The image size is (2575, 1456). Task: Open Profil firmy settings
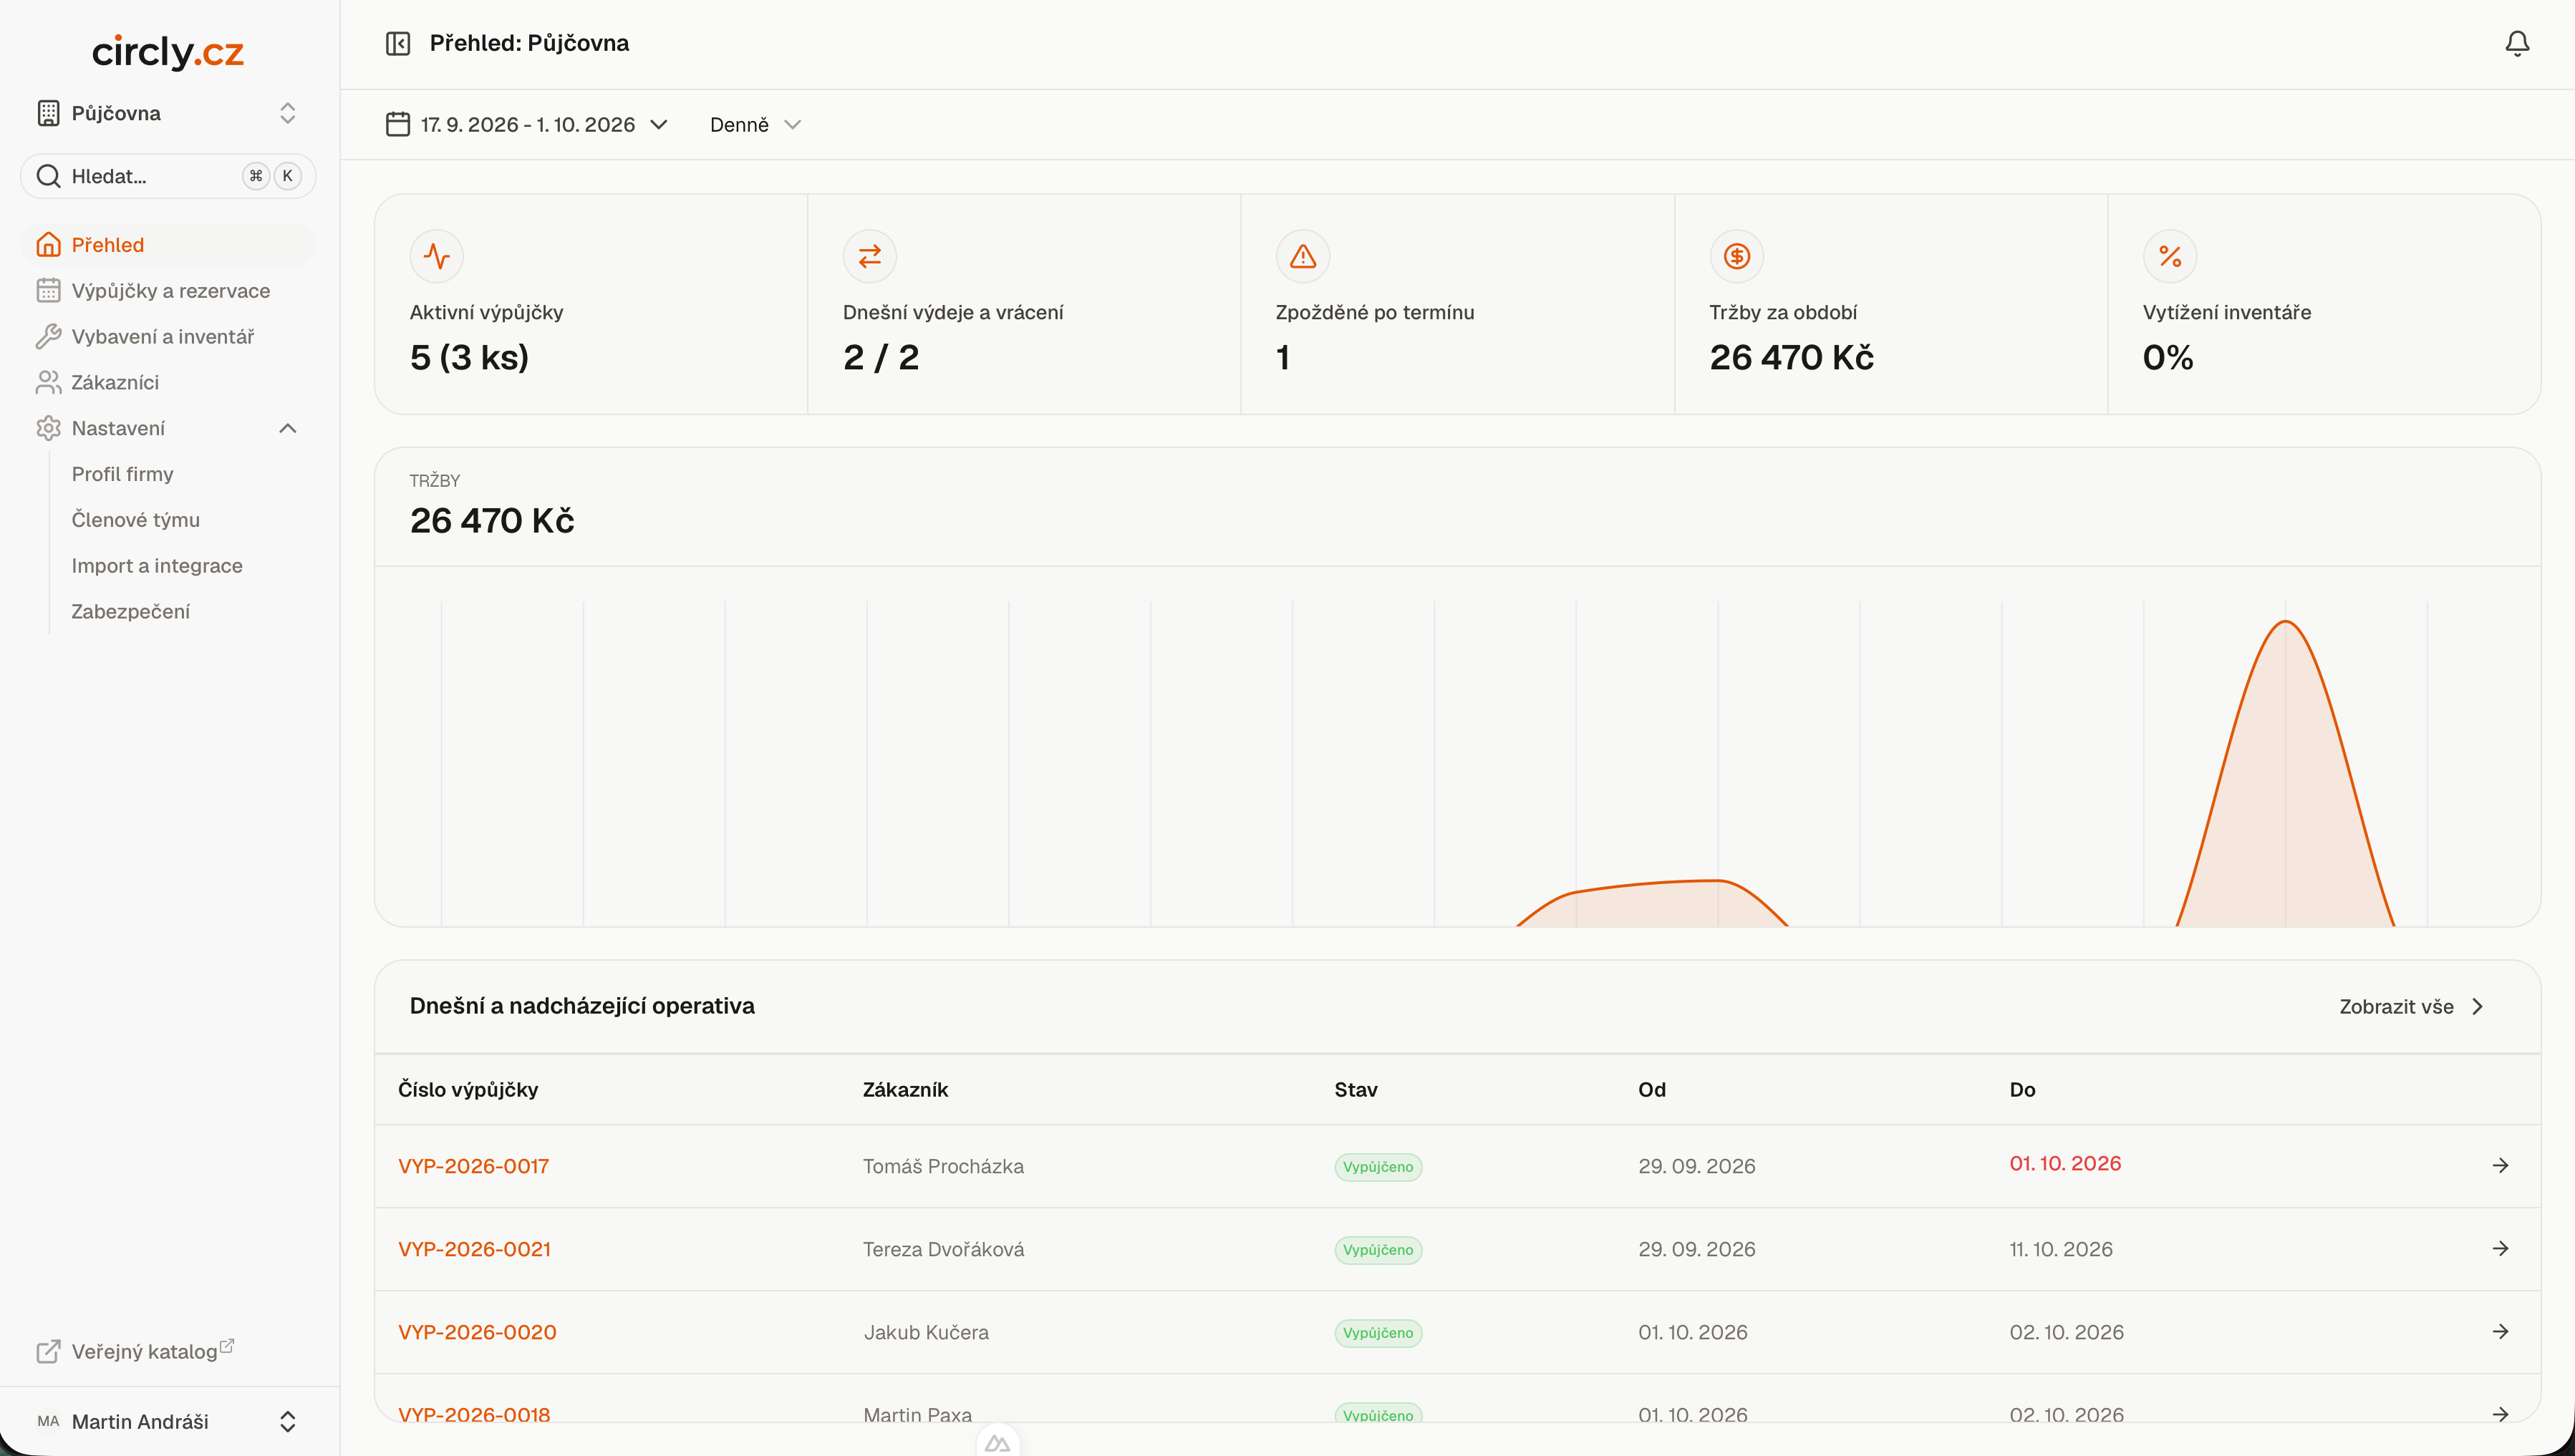point(122,474)
